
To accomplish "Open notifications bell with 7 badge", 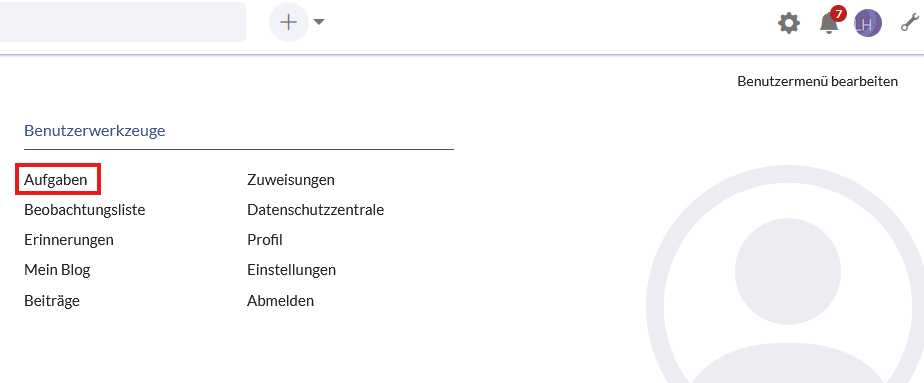I will (x=829, y=22).
